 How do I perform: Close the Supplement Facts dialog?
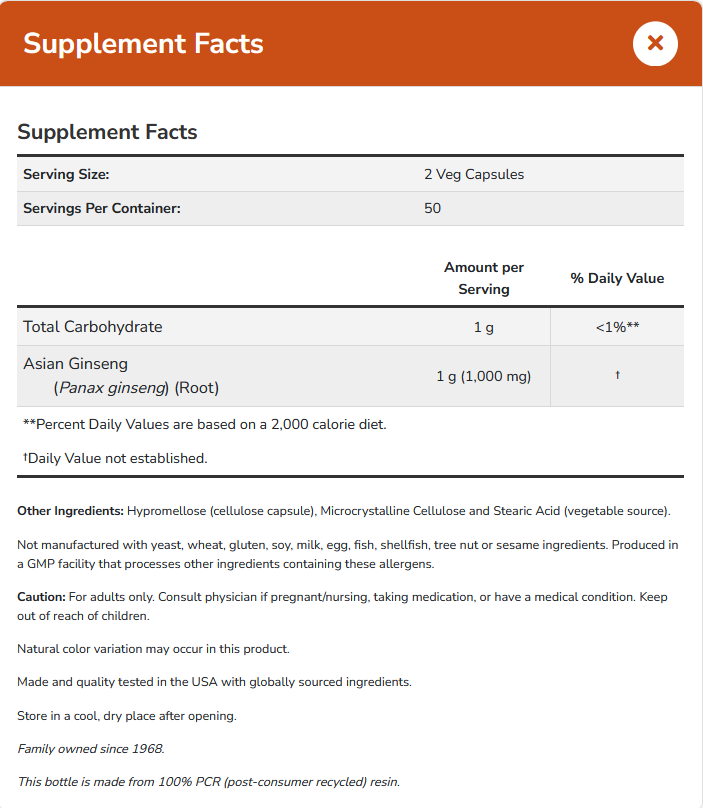click(655, 43)
